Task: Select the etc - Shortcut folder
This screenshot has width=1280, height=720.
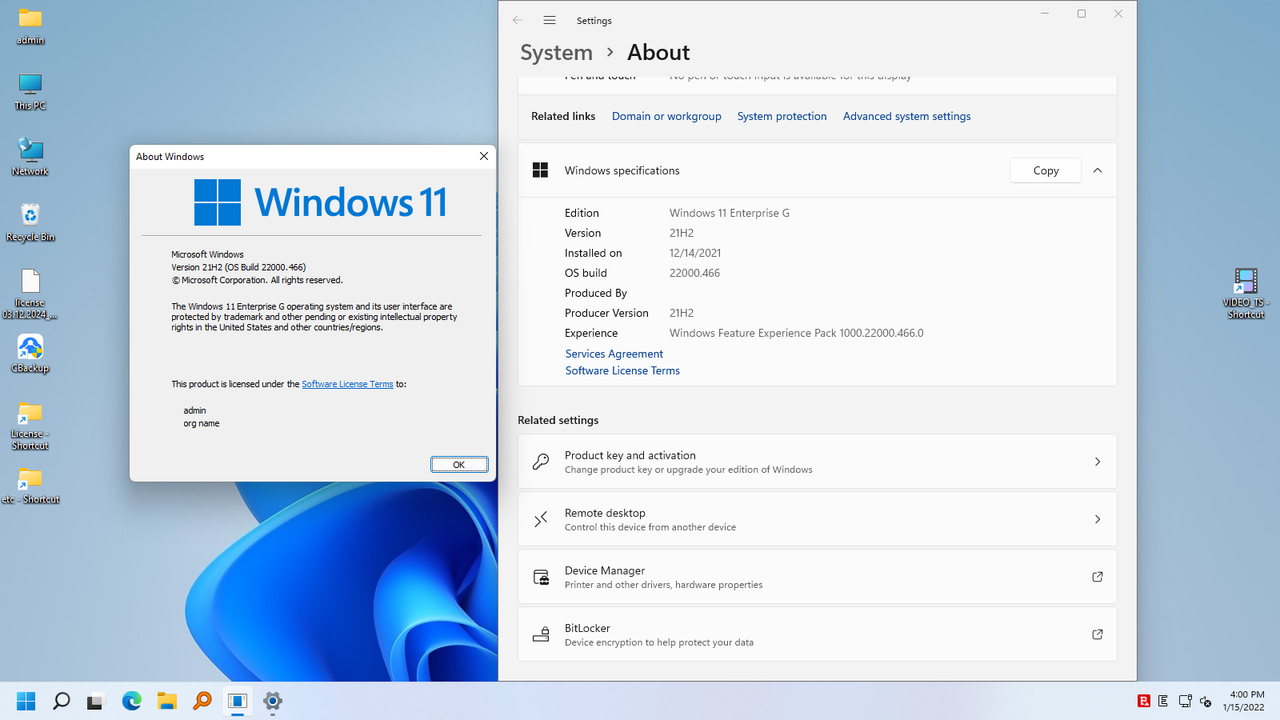Action: click(x=31, y=485)
